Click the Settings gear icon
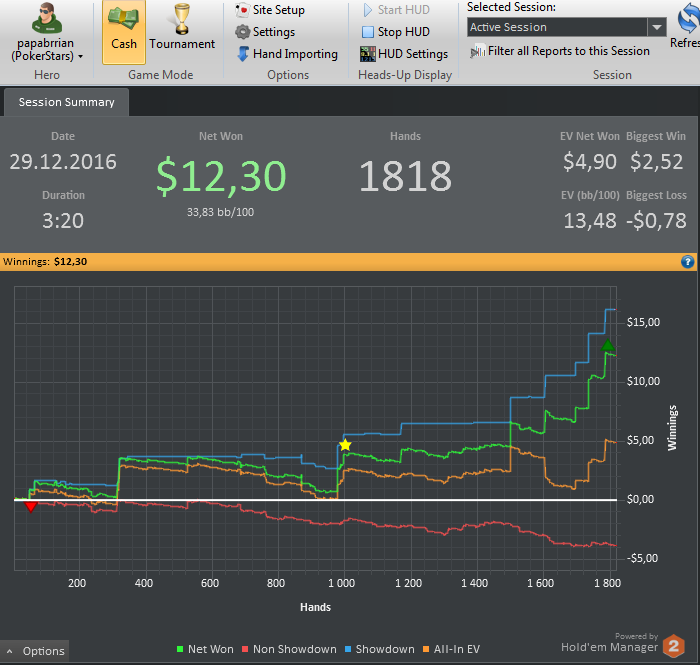 tap(242, 32)
